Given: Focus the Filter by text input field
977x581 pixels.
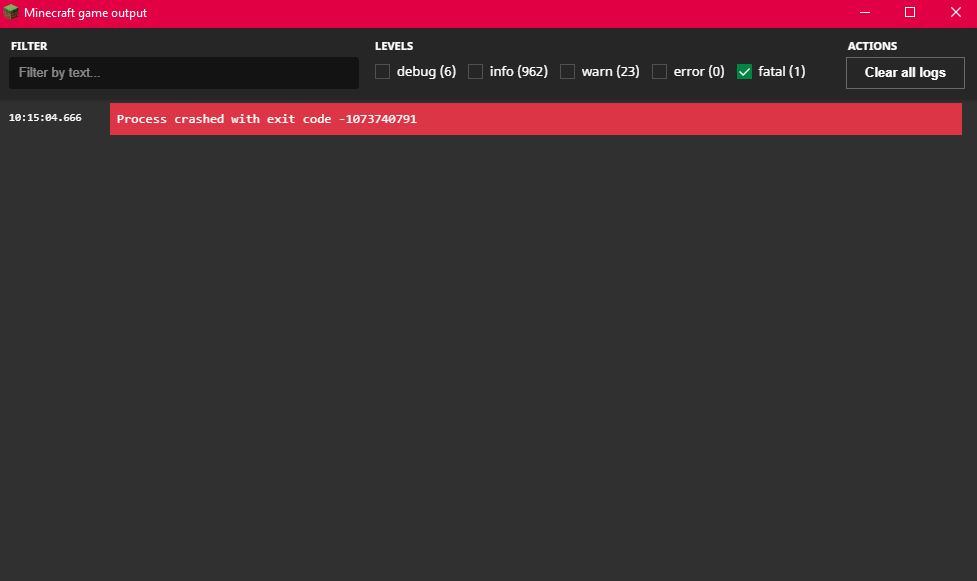Looking at the screenshot, I should (x=184, y=73).
